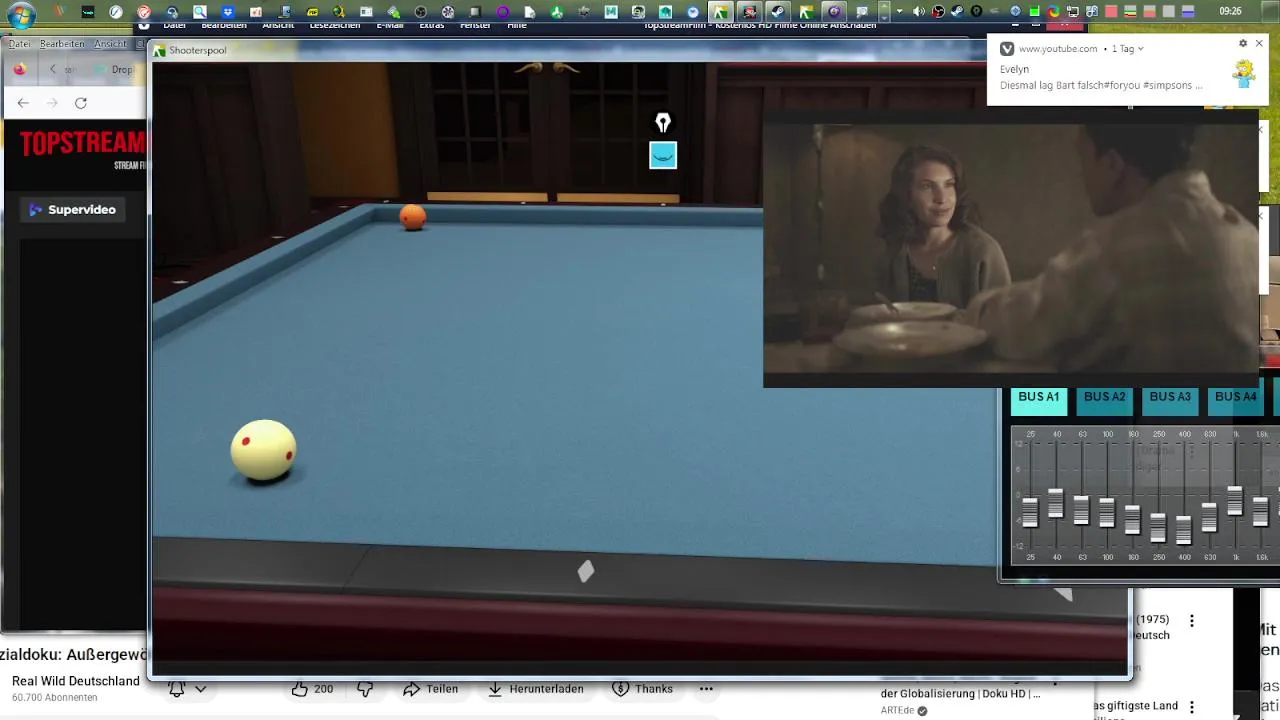Open the options menu on the (1975) recommended video

[1191, 621]
